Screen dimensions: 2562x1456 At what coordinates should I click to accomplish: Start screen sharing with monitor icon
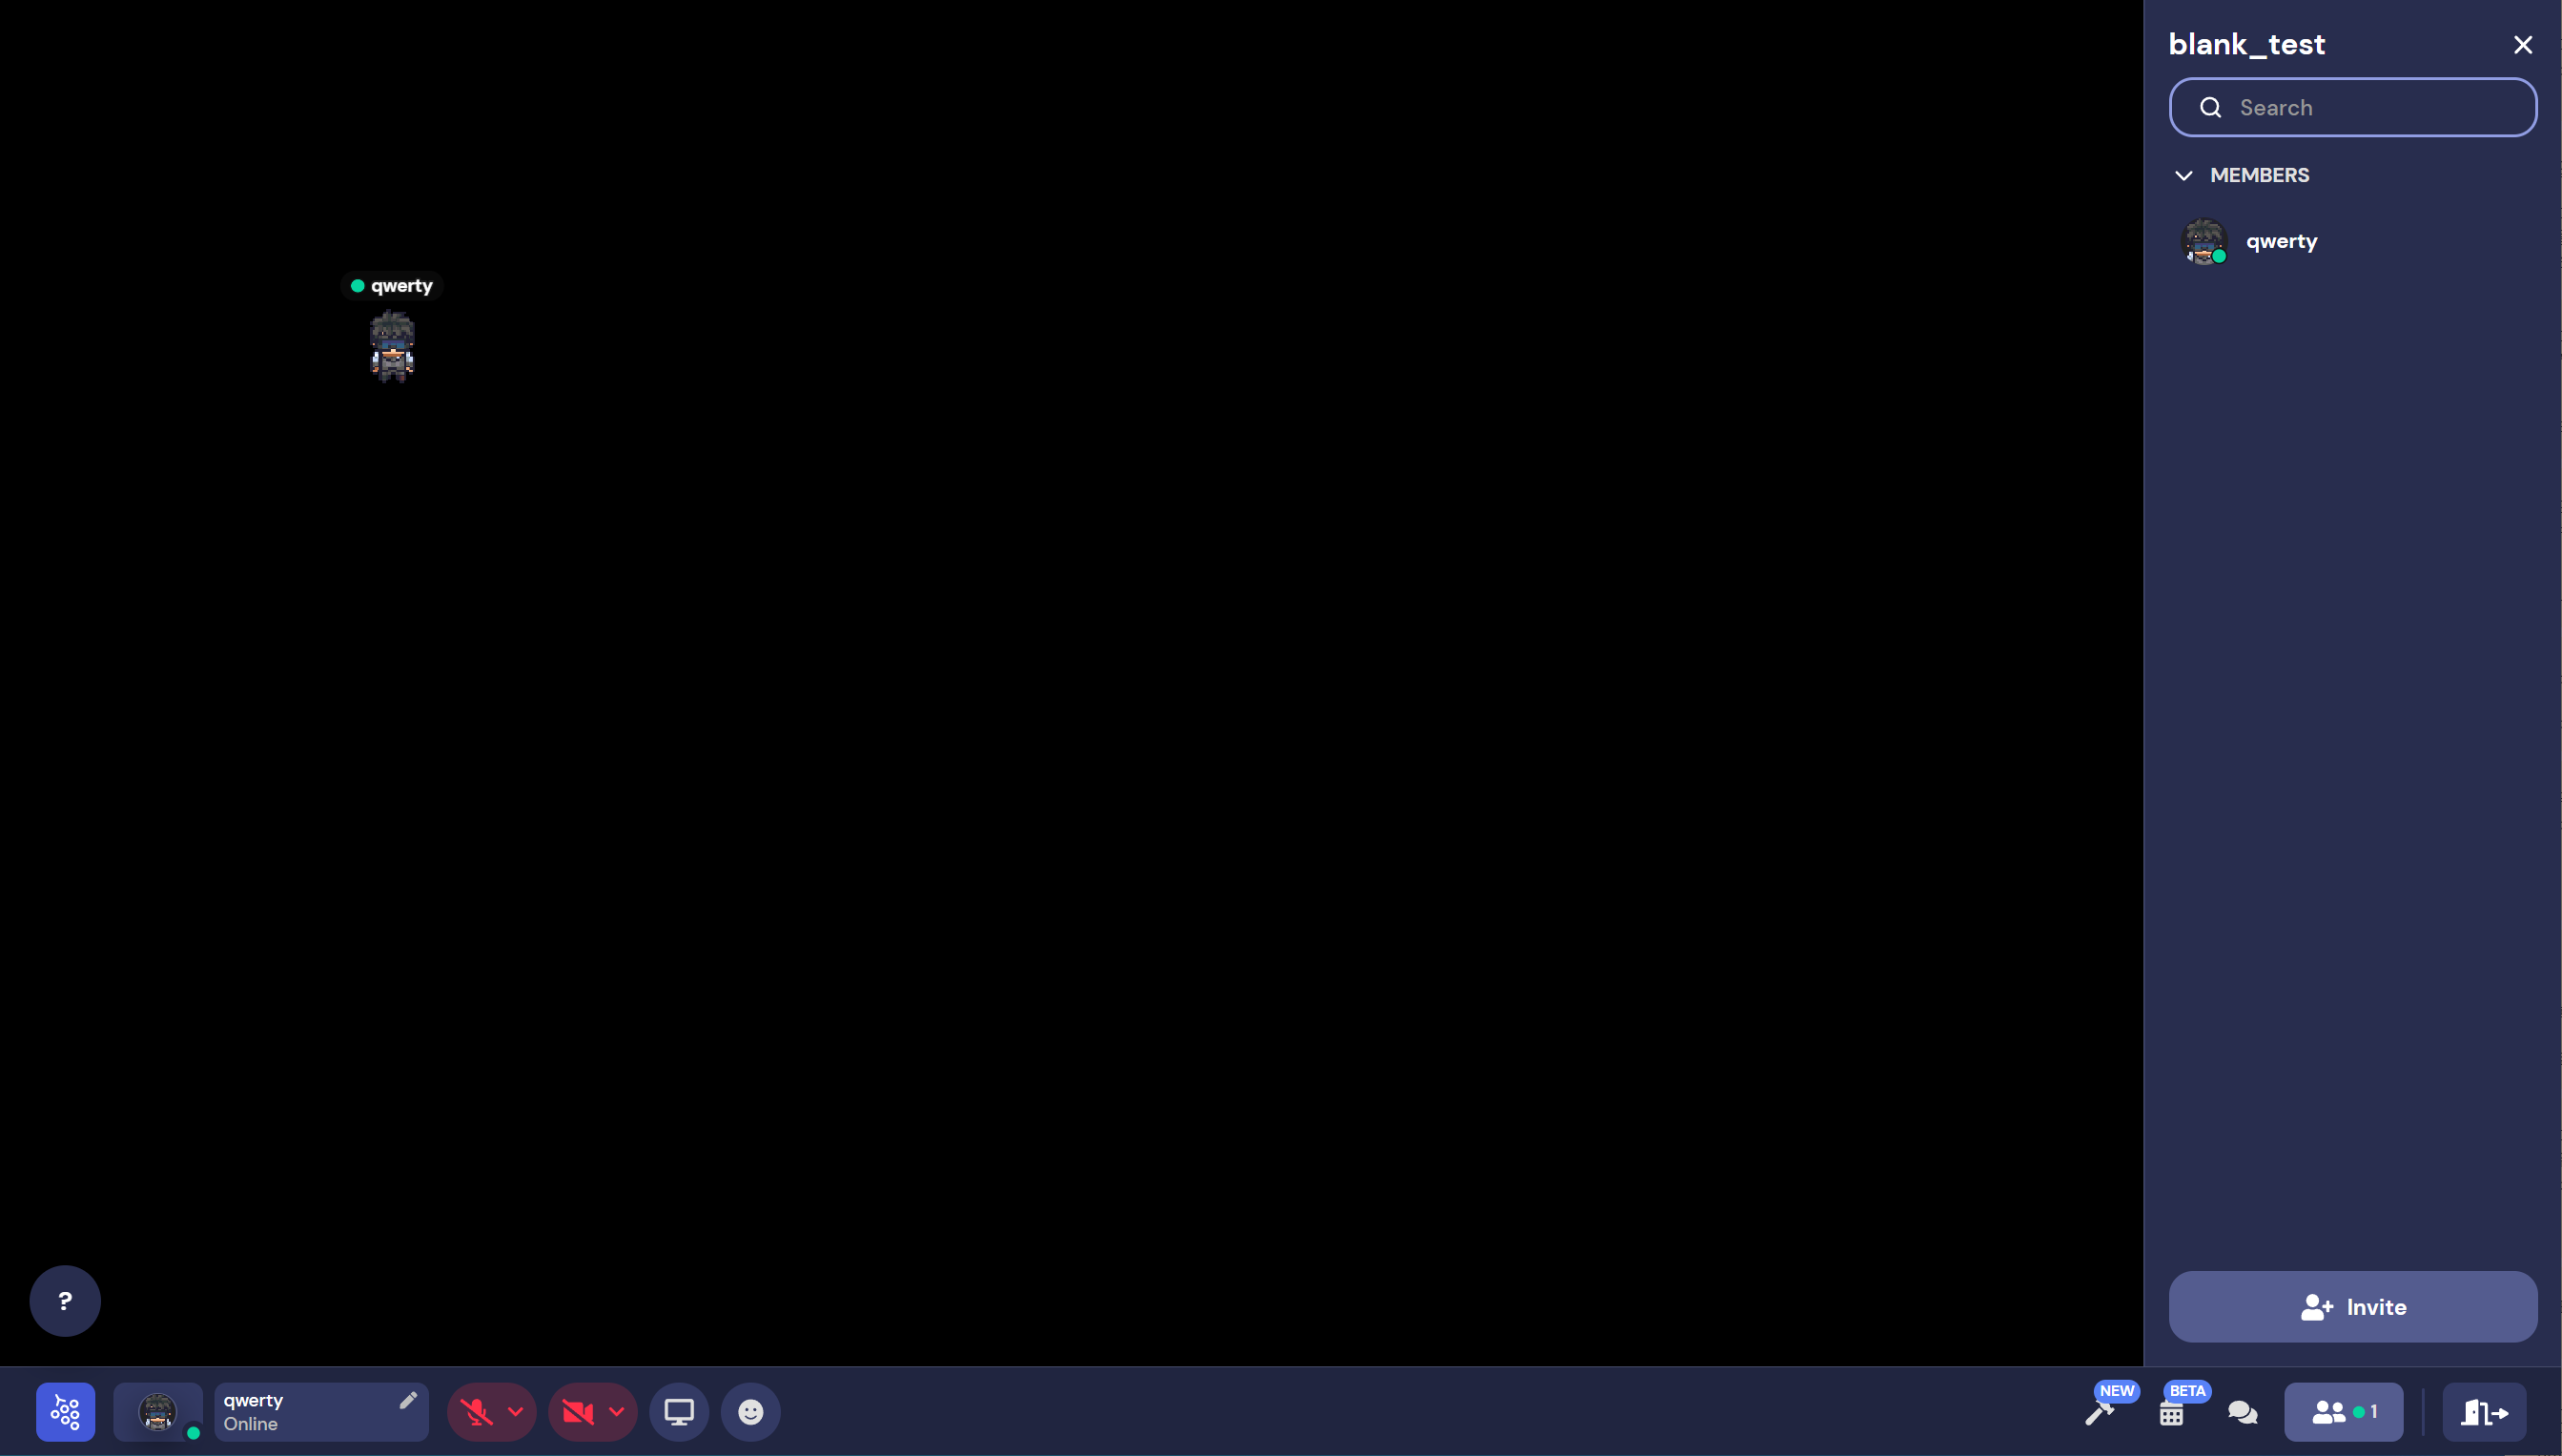click(679, 1411)
